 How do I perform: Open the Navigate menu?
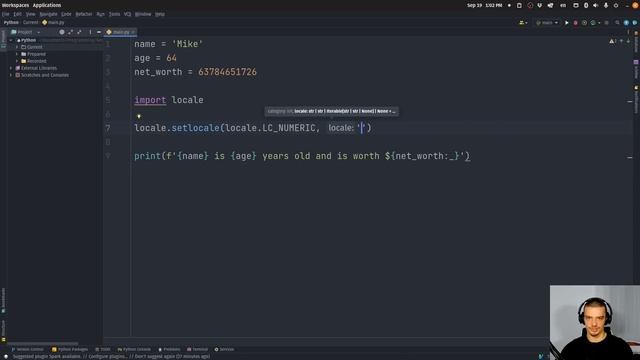click(x=48, y=14)
